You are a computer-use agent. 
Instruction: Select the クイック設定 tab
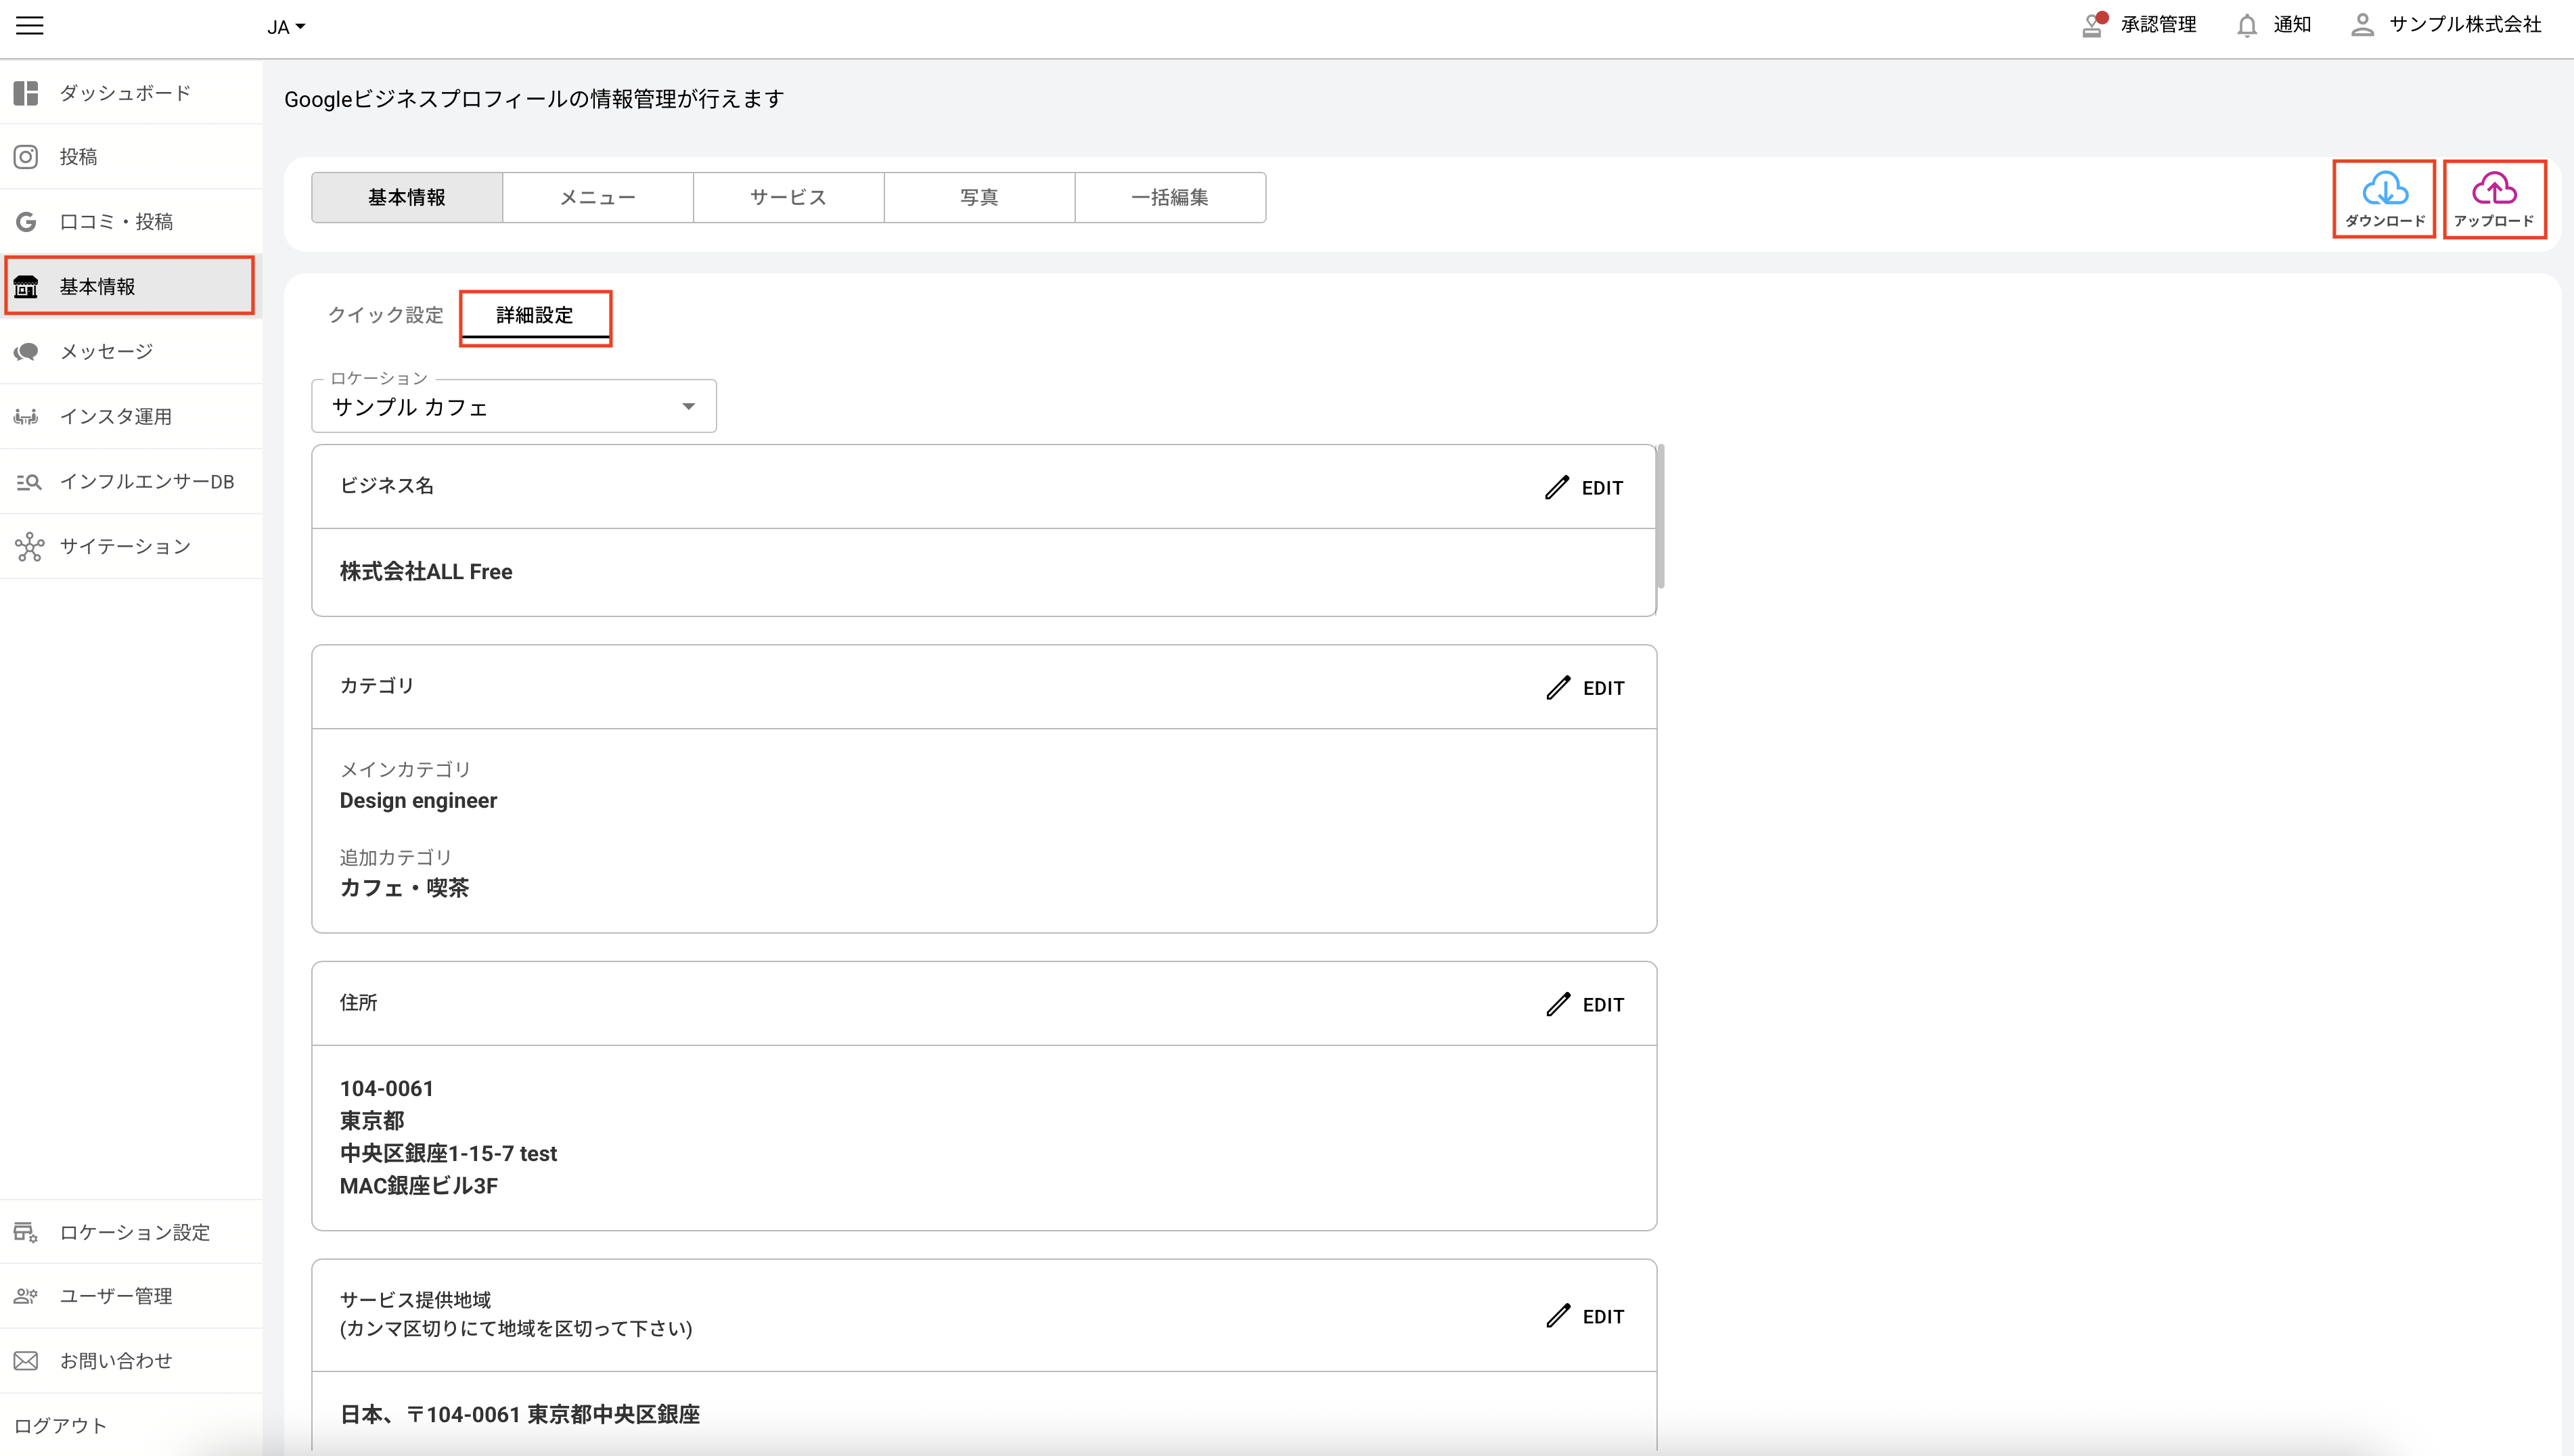click(385, 316)
